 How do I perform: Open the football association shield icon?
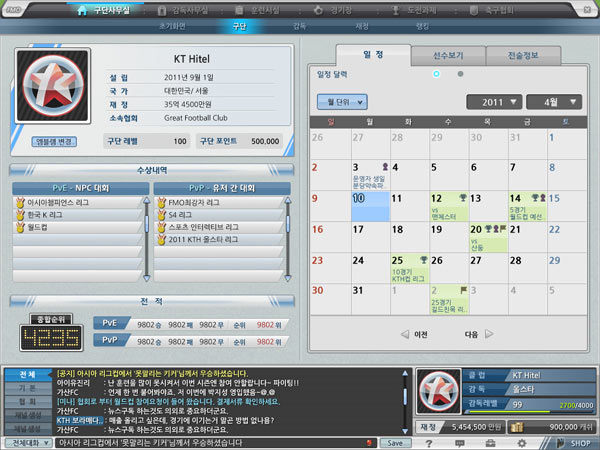[474, 10]
